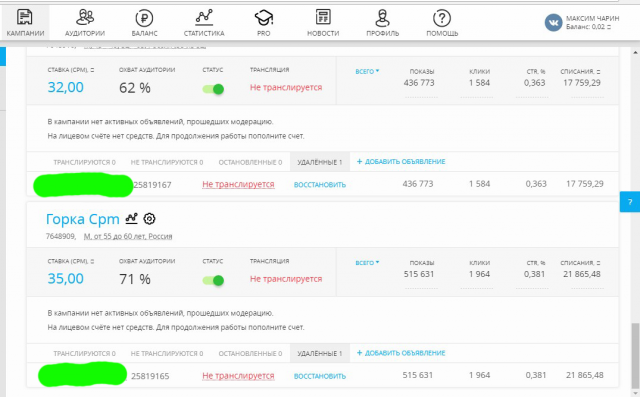Viewport: 640px width, 397px height.
Task: Toggle status switch for 32,00 campaign
Action: (x=213, y=89)
